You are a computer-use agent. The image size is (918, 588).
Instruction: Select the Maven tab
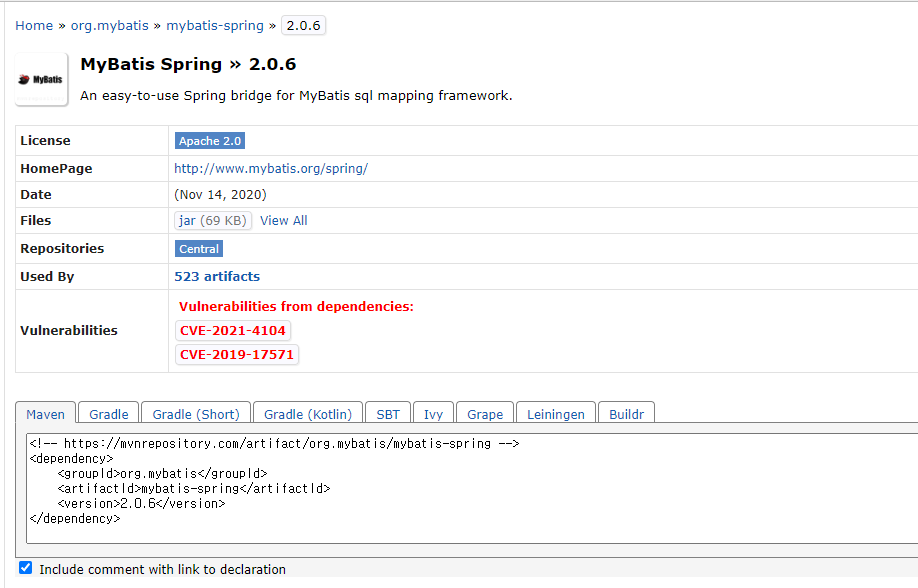tap(45, 414)
